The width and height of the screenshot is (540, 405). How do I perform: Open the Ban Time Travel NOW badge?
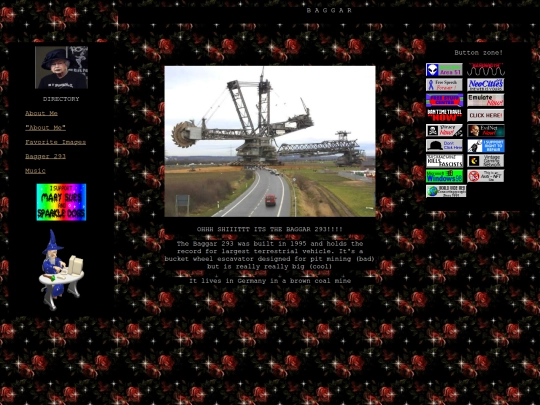445,115
